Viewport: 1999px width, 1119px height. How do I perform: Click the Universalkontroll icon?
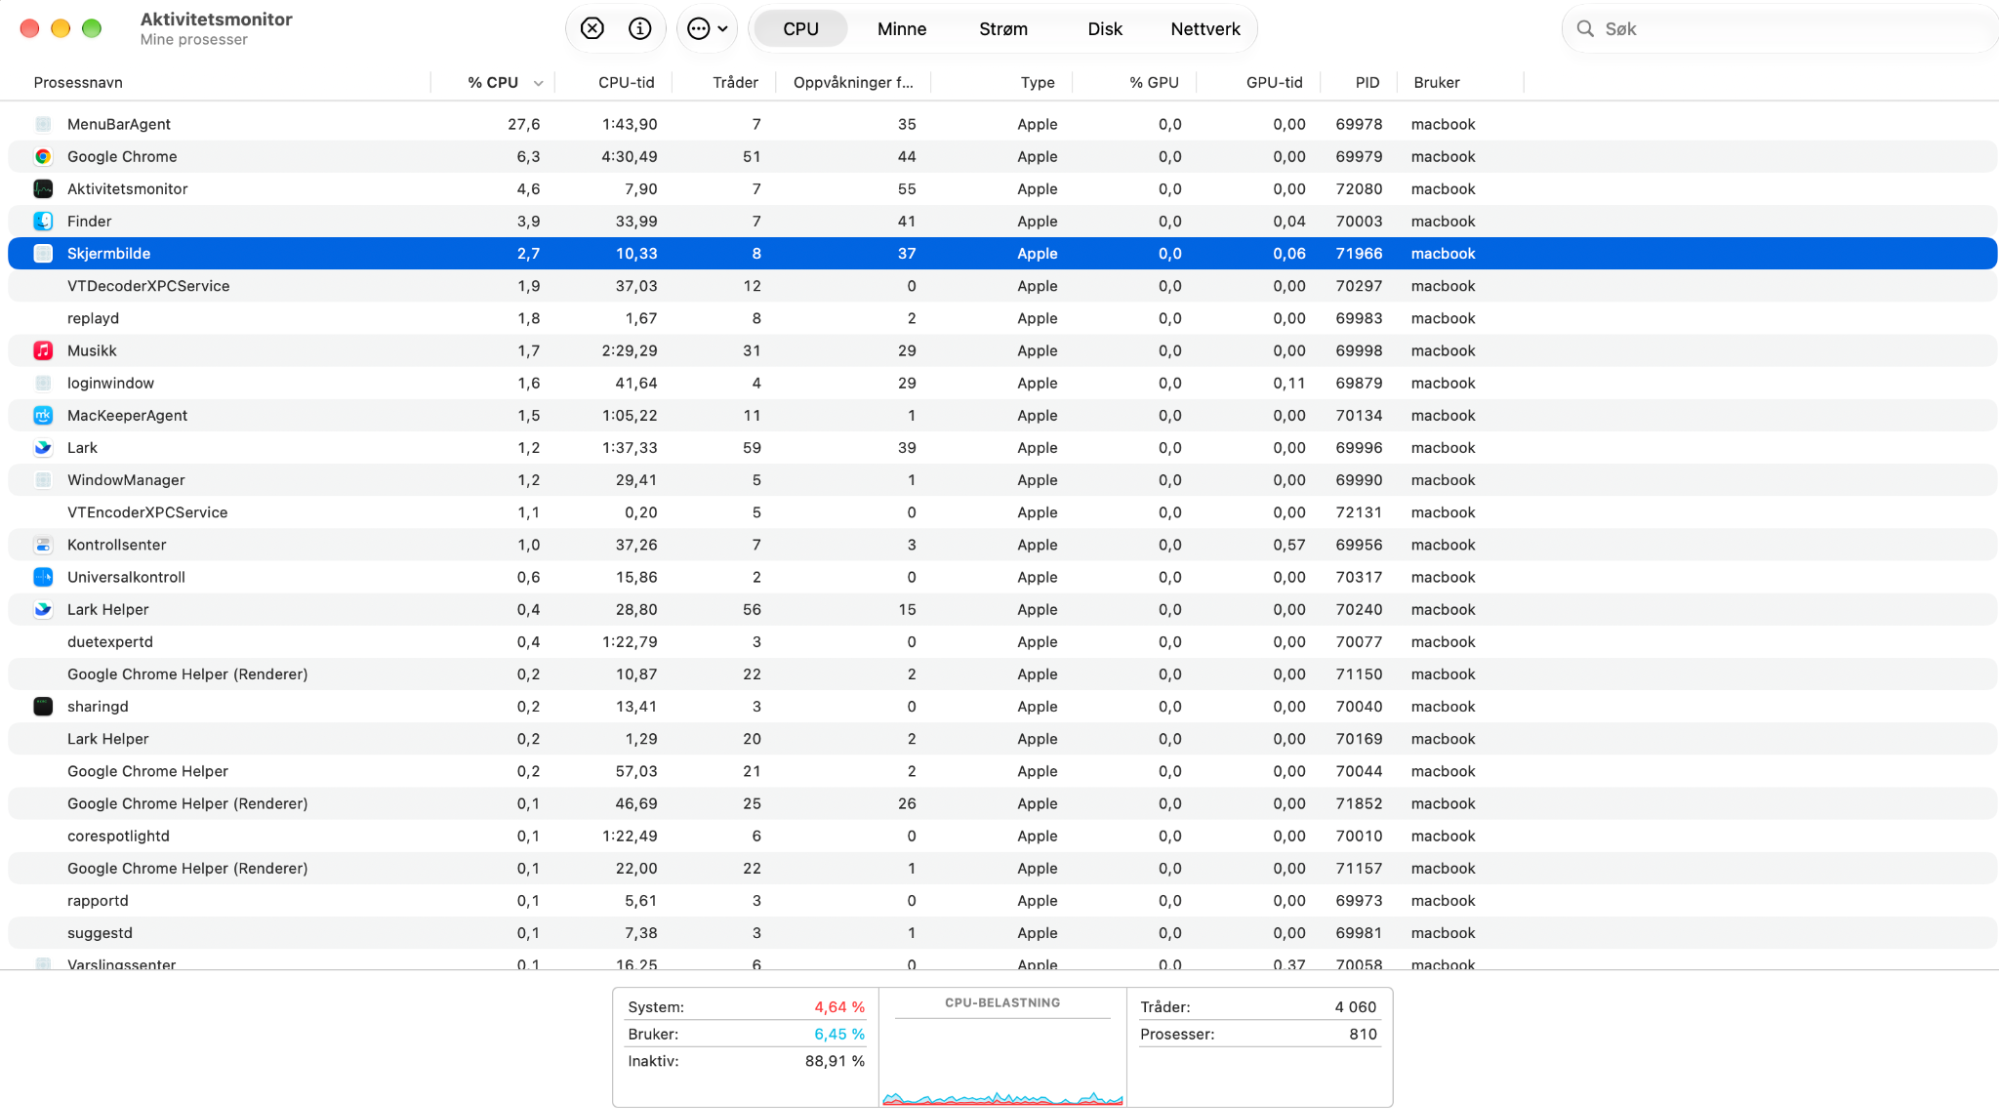click(x=43, y=577)
